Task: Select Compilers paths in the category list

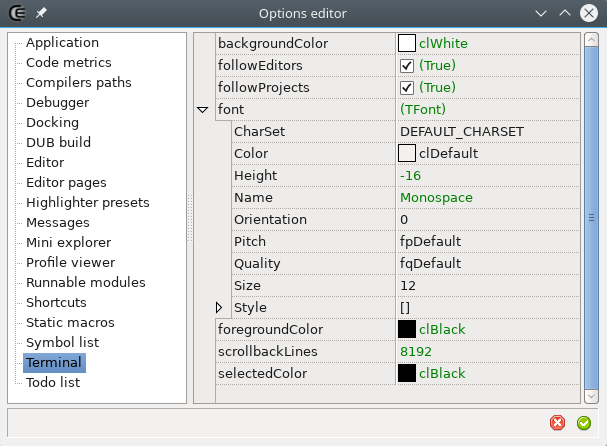Action: [x=78, y=83]
